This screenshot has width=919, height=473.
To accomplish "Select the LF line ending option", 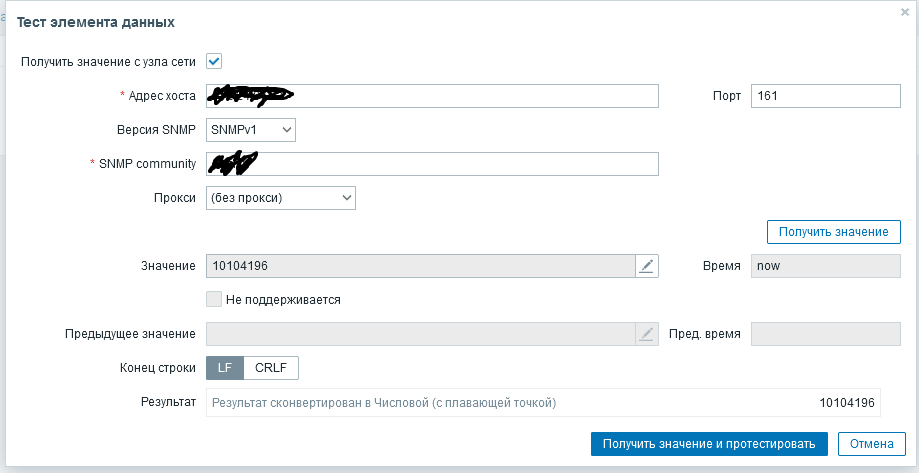I will (x=224, y=368).
